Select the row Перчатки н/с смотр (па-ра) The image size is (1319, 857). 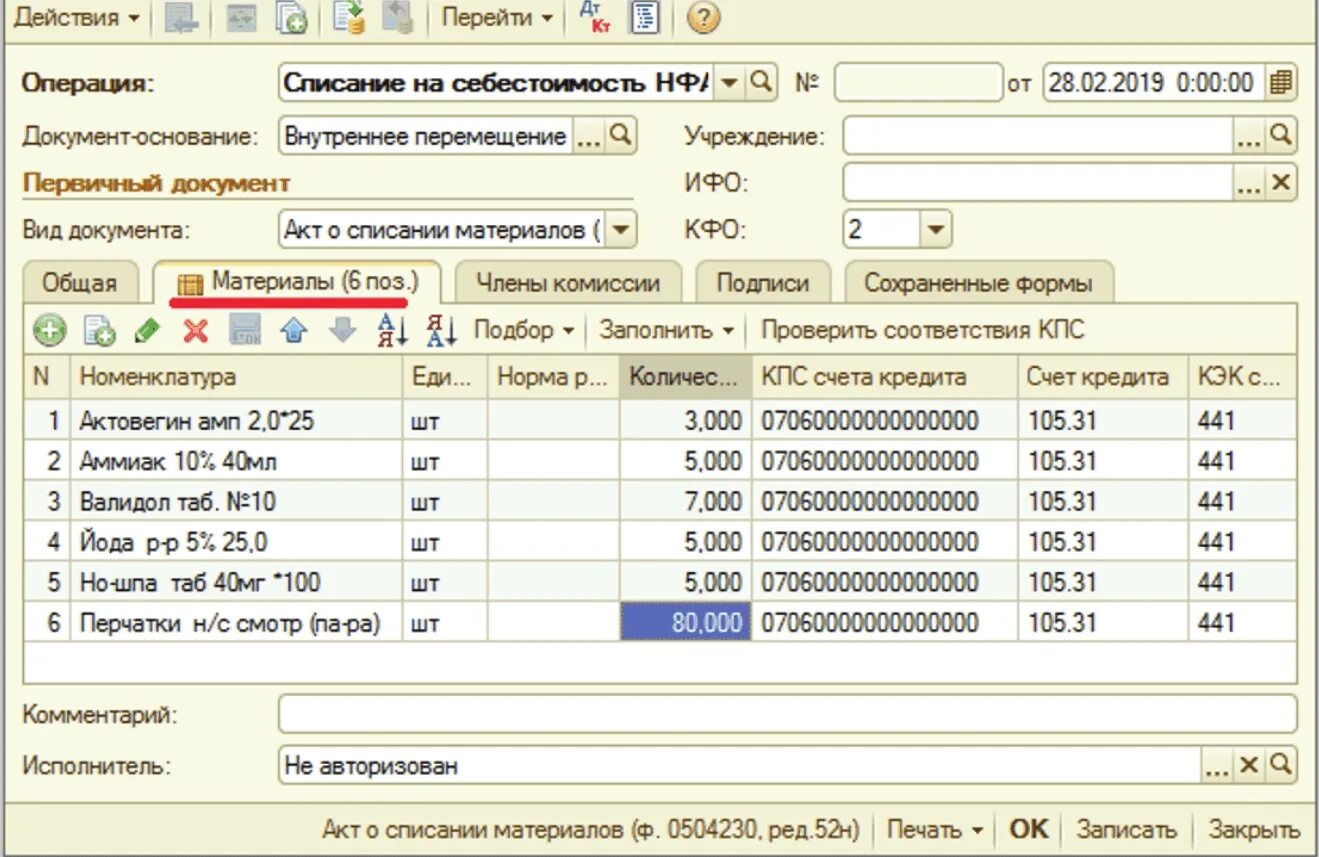click(660, 622)
